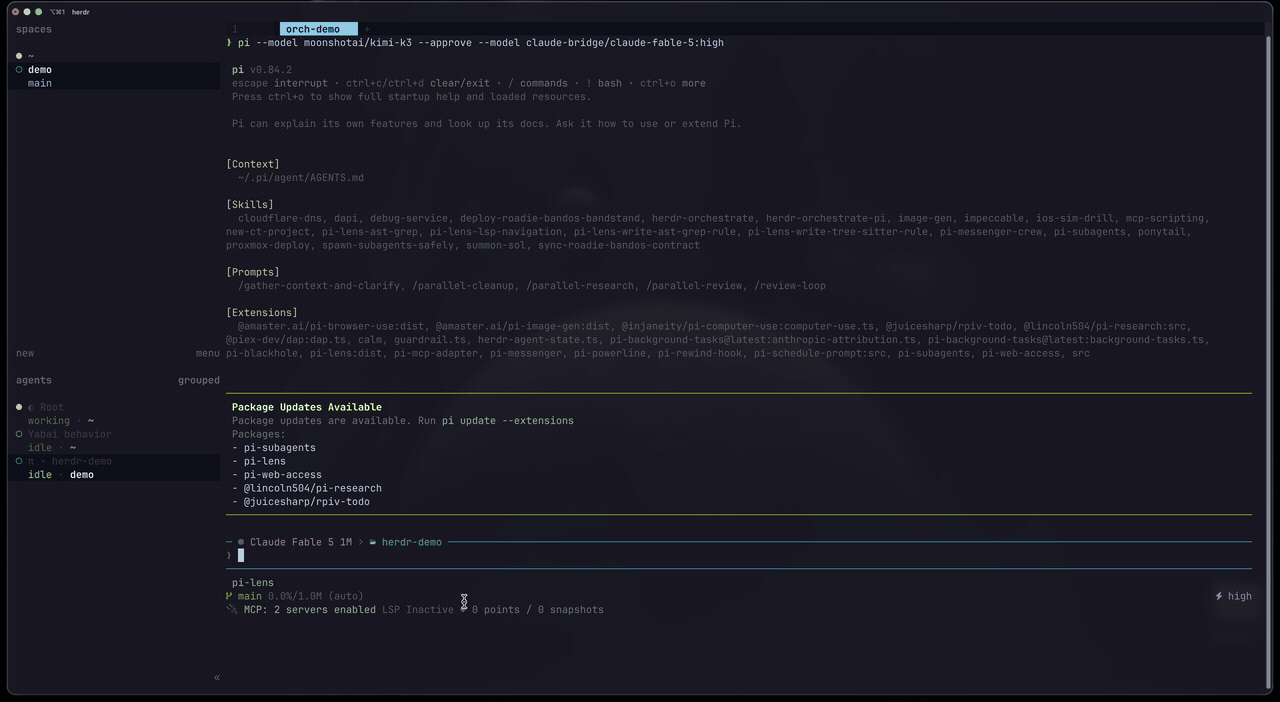Screen dimensions: 1280x702
Task: Click the idle demo status line
Action: [61, 475]
